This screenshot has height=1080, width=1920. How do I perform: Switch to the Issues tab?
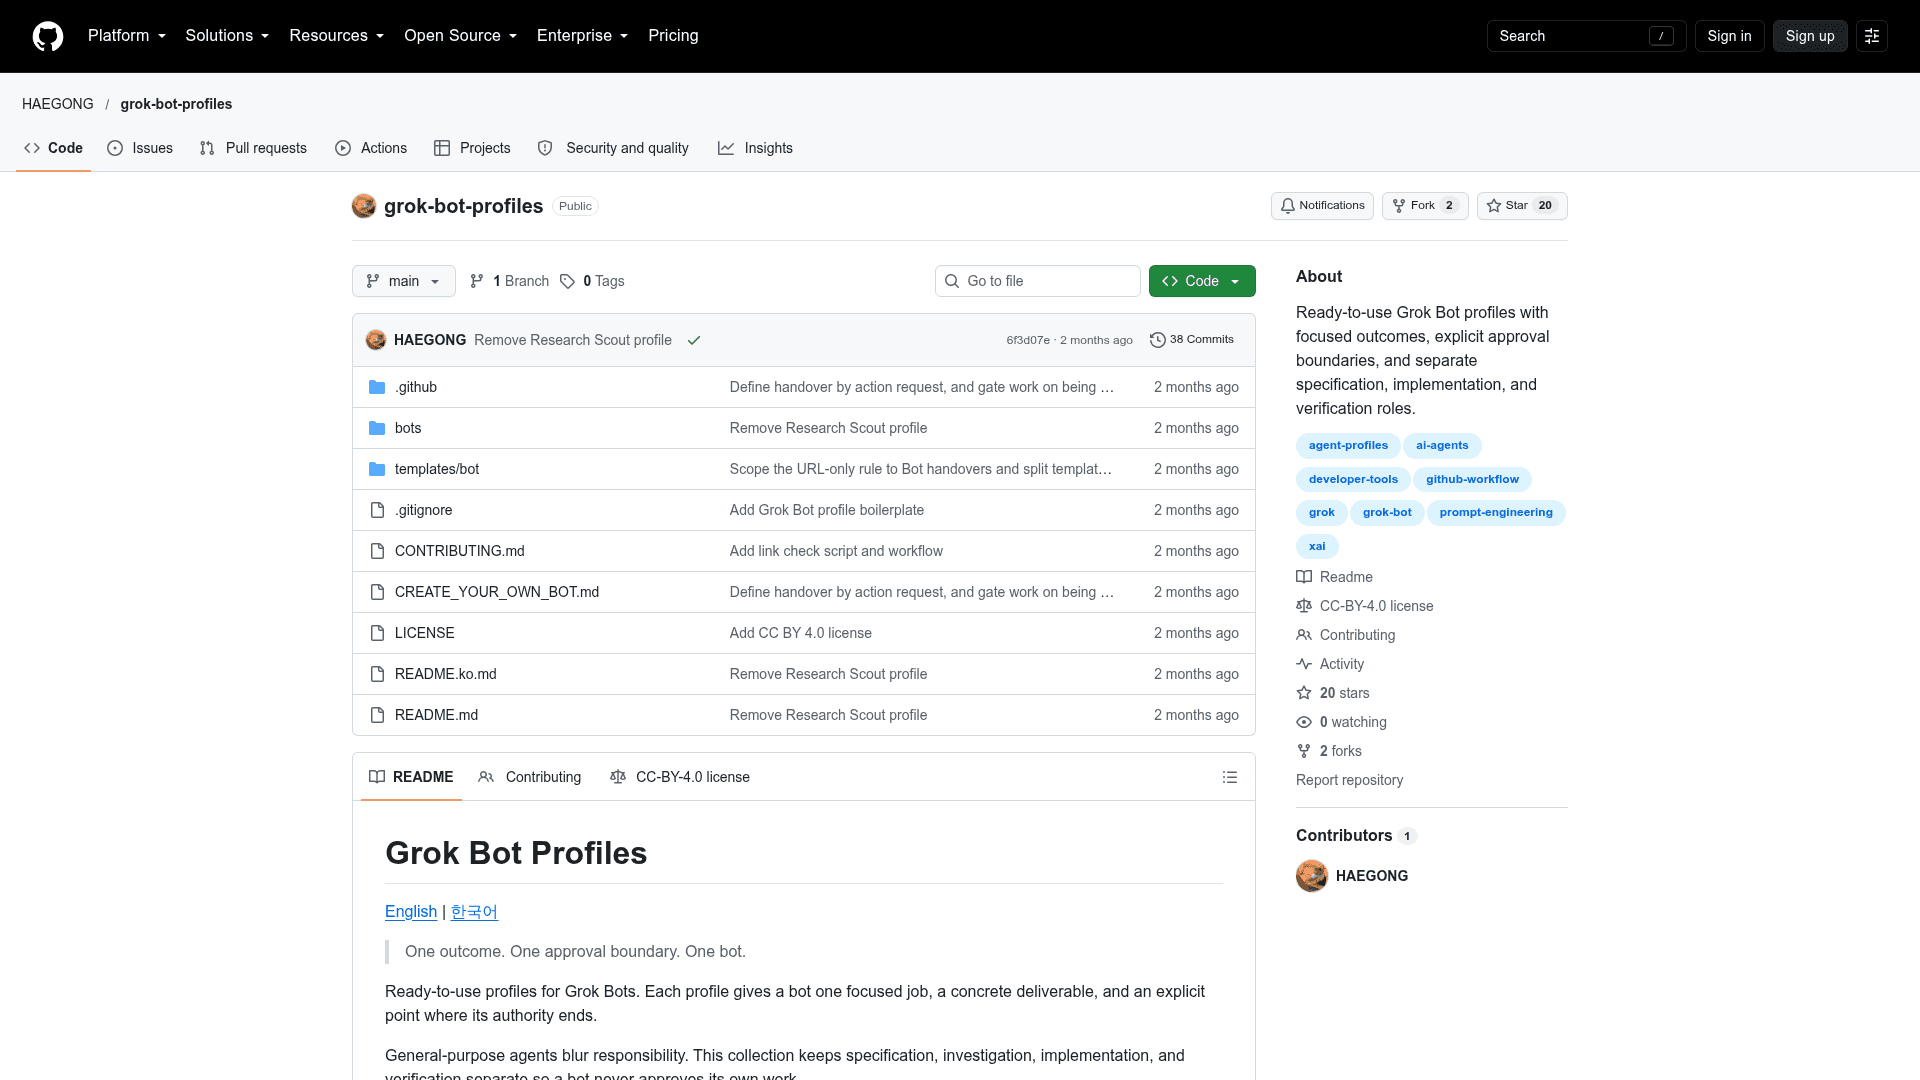[140, 148]
